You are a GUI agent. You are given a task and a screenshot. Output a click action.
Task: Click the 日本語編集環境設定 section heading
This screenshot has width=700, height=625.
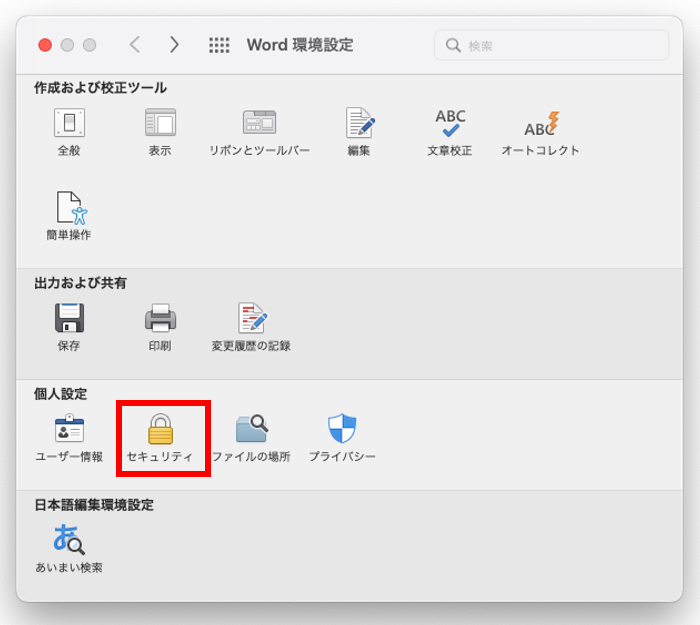(94, 505)
